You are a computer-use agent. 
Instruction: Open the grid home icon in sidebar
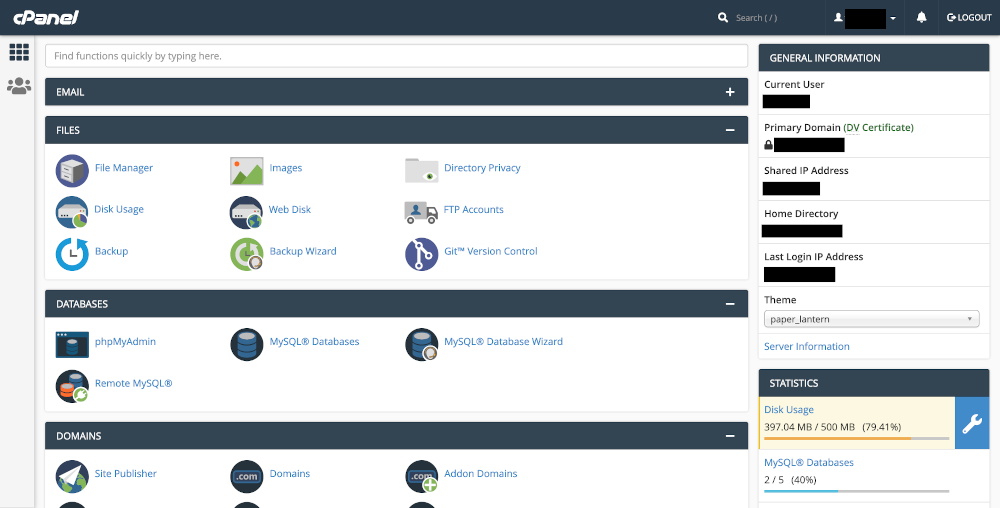(x=19, y=52)
